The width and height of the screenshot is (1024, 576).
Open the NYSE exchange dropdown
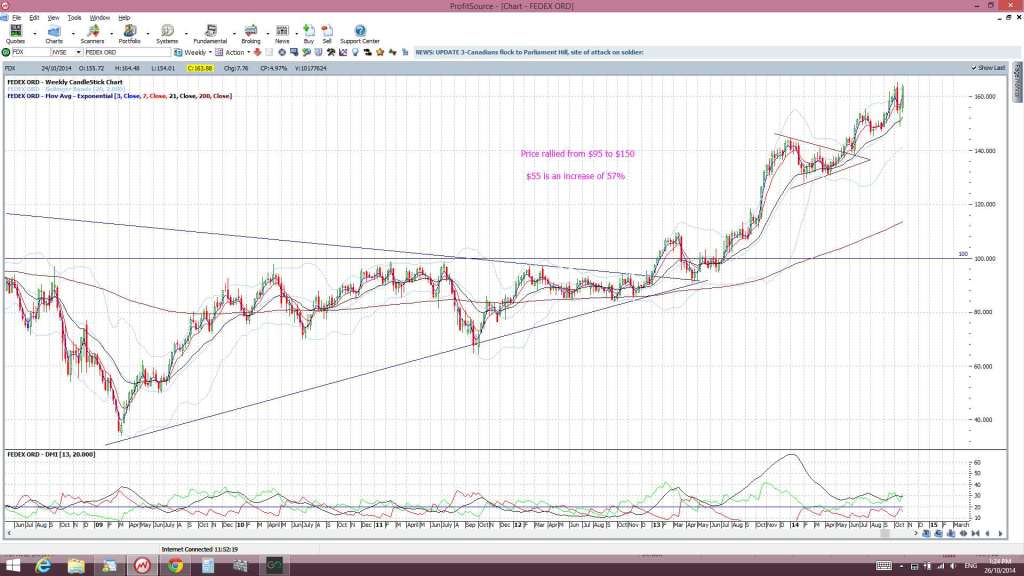[x=78, y=52]
